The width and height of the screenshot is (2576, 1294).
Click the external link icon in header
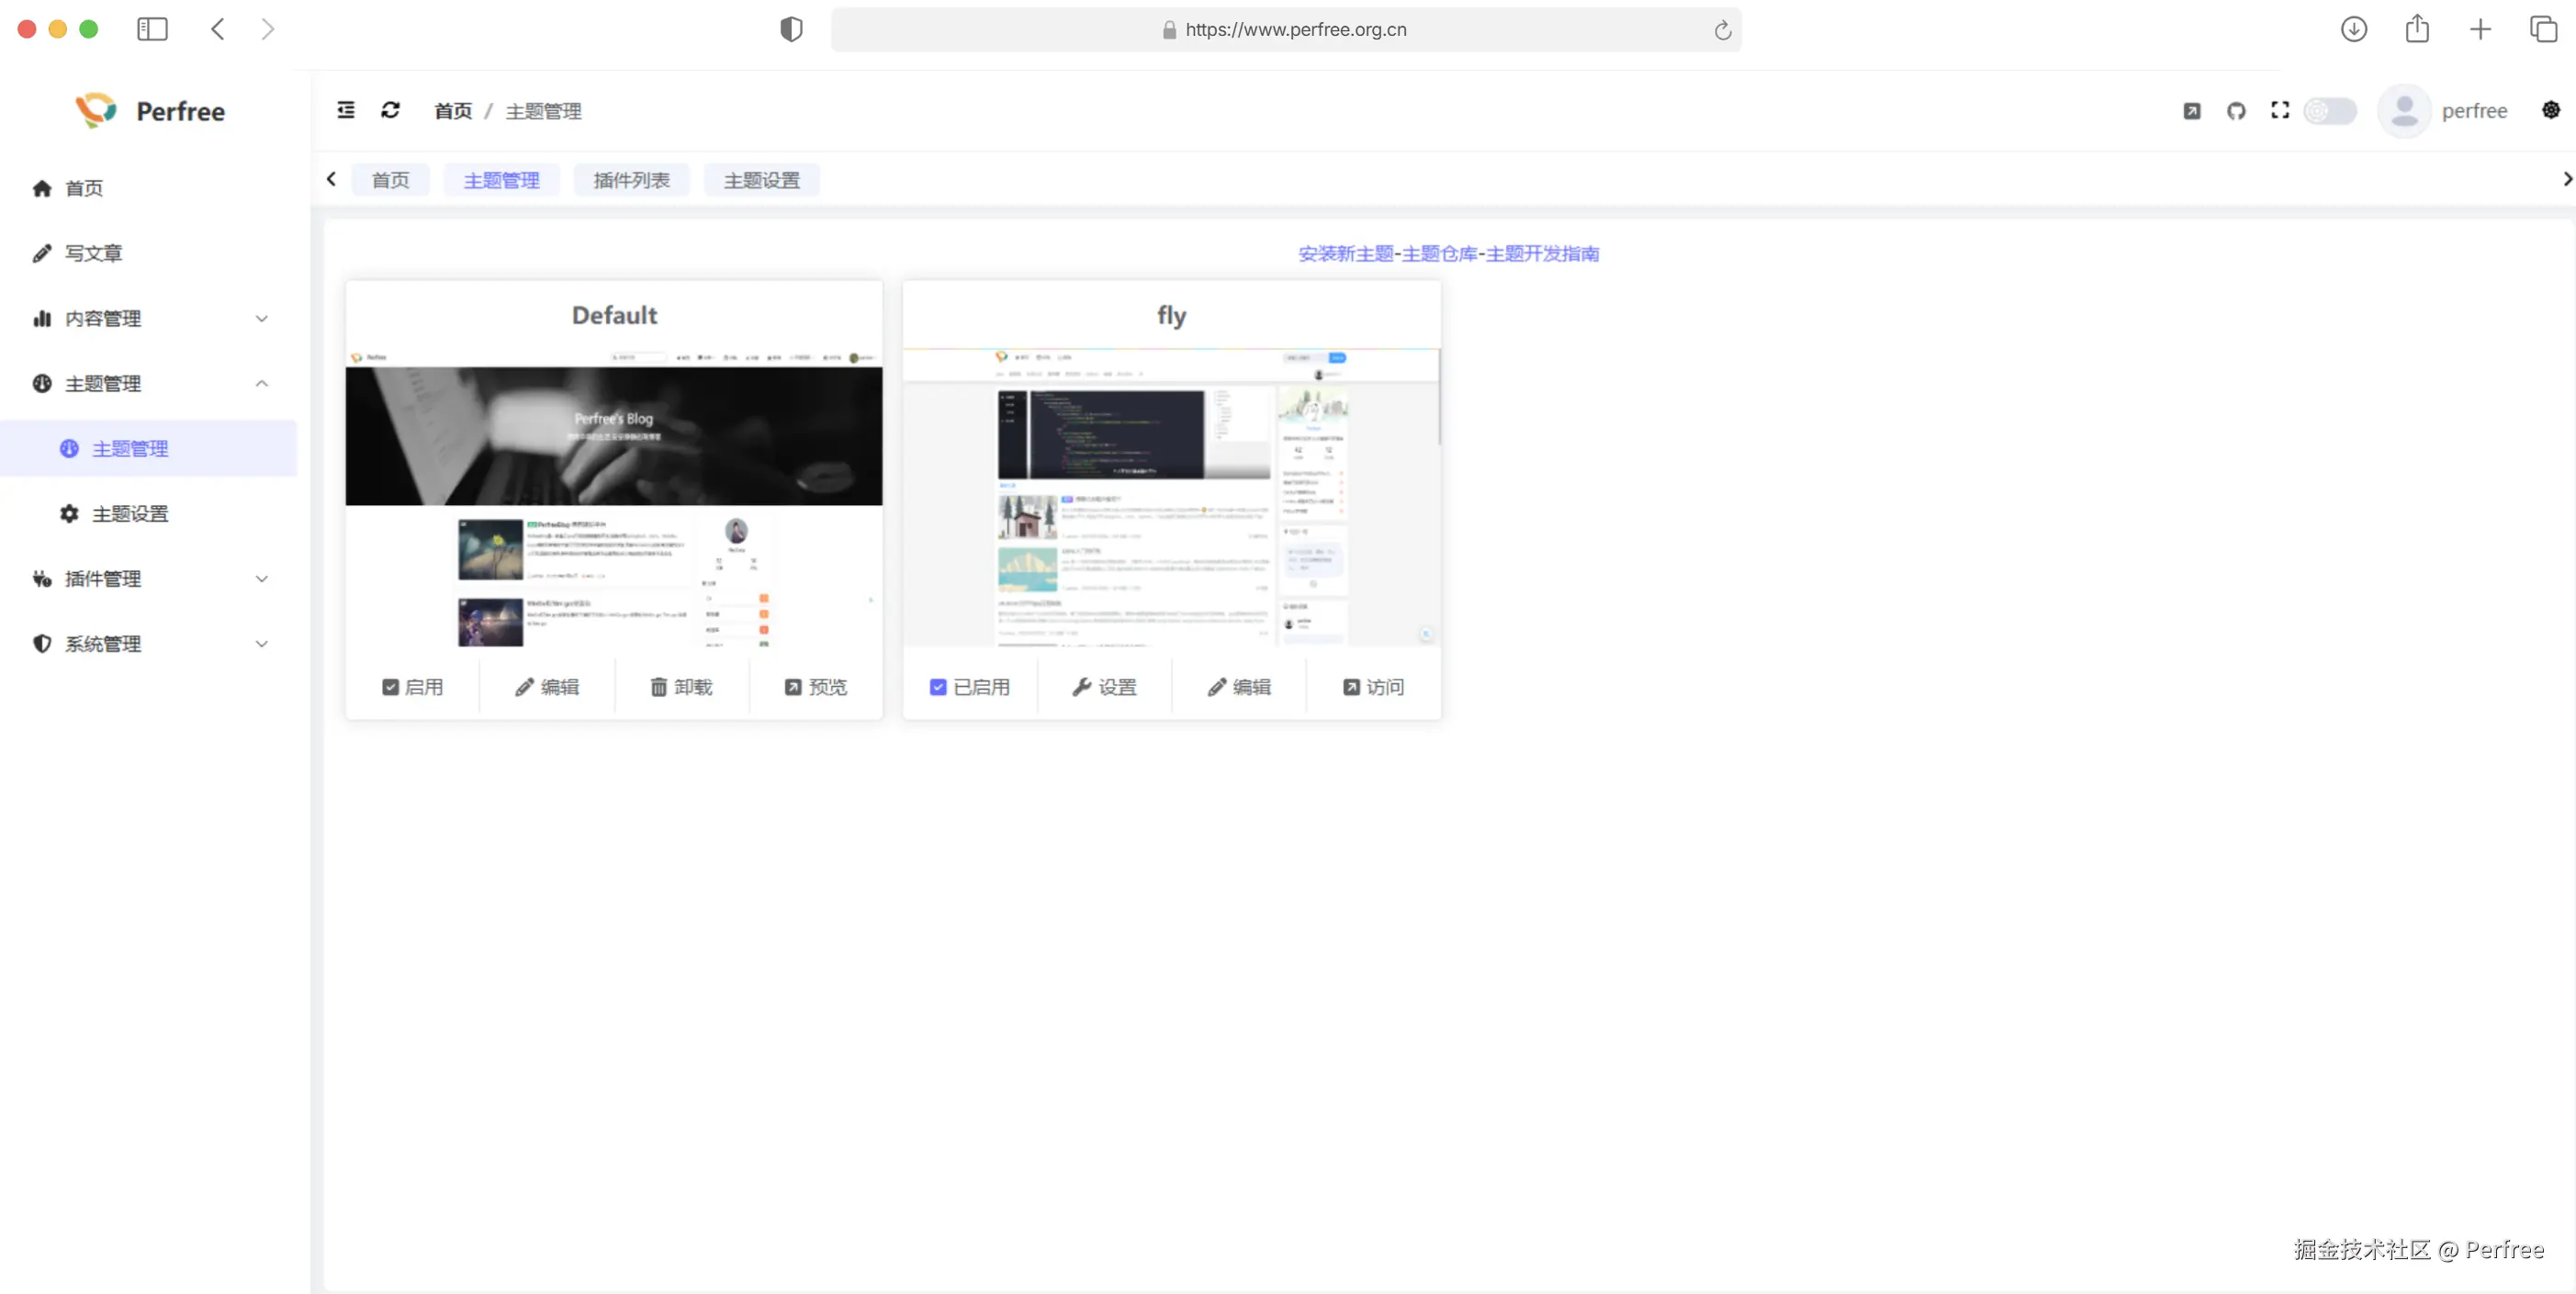(2192, 111)
